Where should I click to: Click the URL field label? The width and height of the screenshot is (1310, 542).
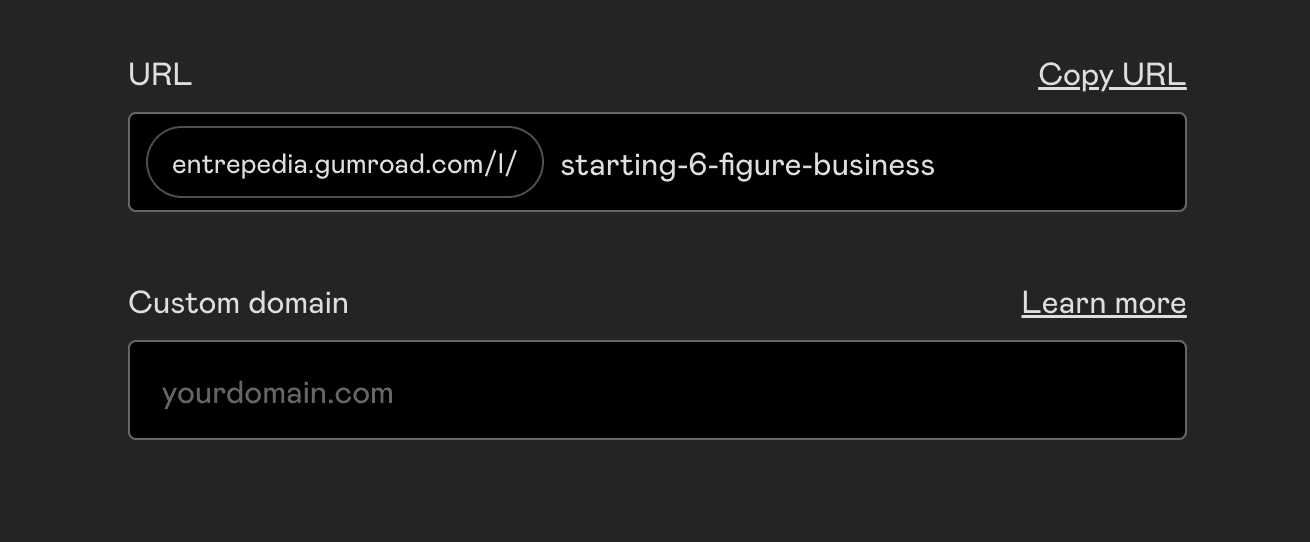(160, 75)
